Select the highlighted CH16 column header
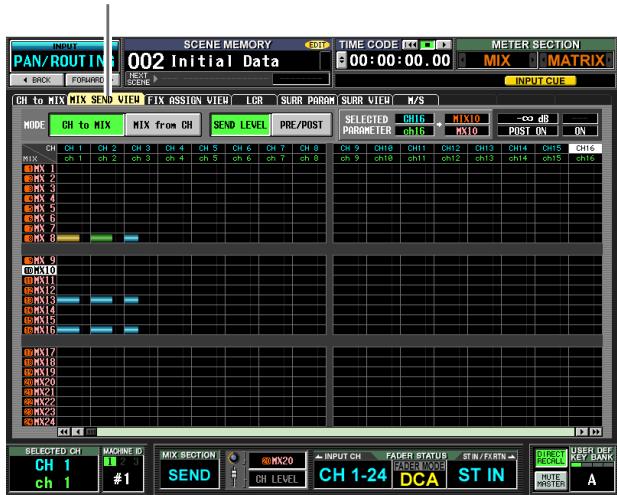Viewport: 617px width, 495px height. [585, 148]
